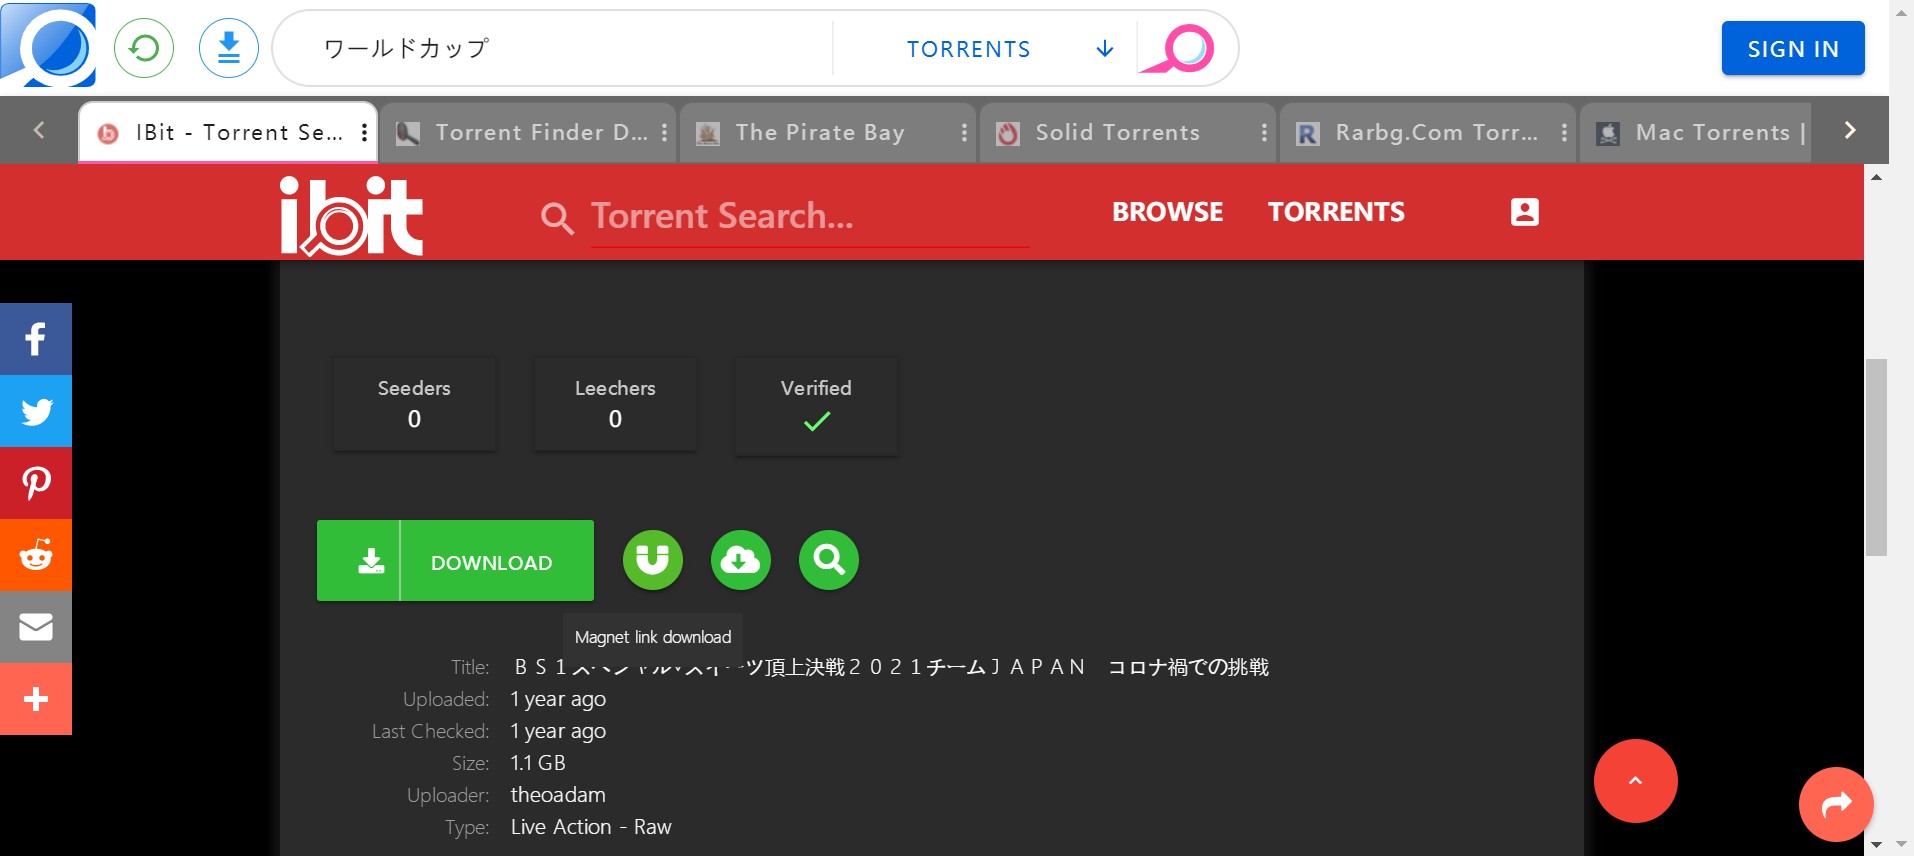Switch to The Pirate Bay tab
The image size is (1914, 856).
point(828,132)
